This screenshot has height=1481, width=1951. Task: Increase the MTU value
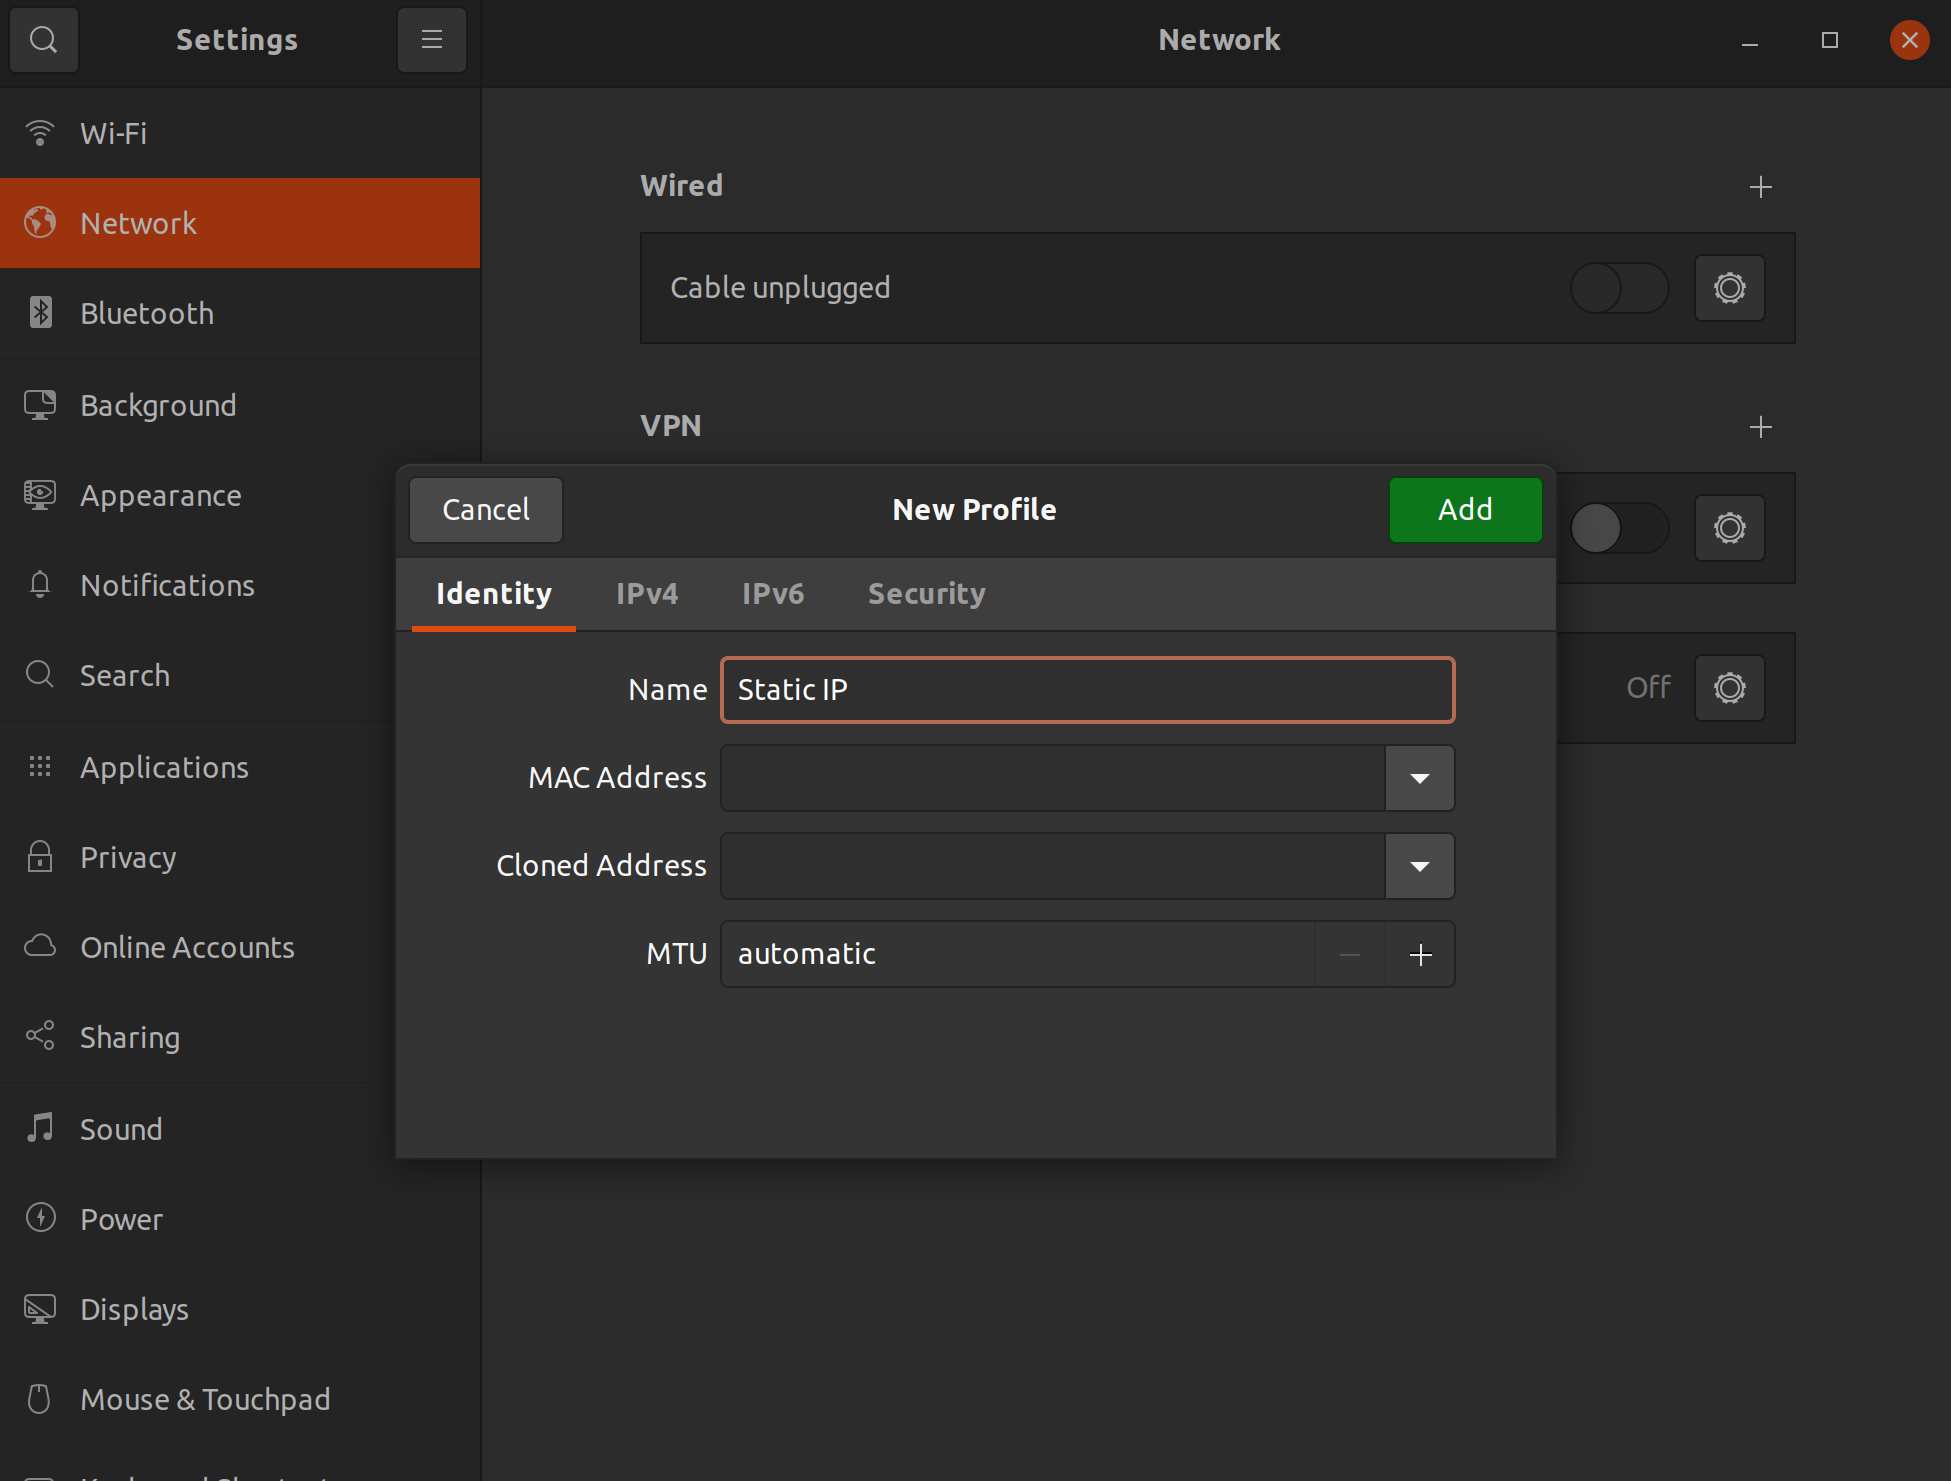tap(1420, 954)
